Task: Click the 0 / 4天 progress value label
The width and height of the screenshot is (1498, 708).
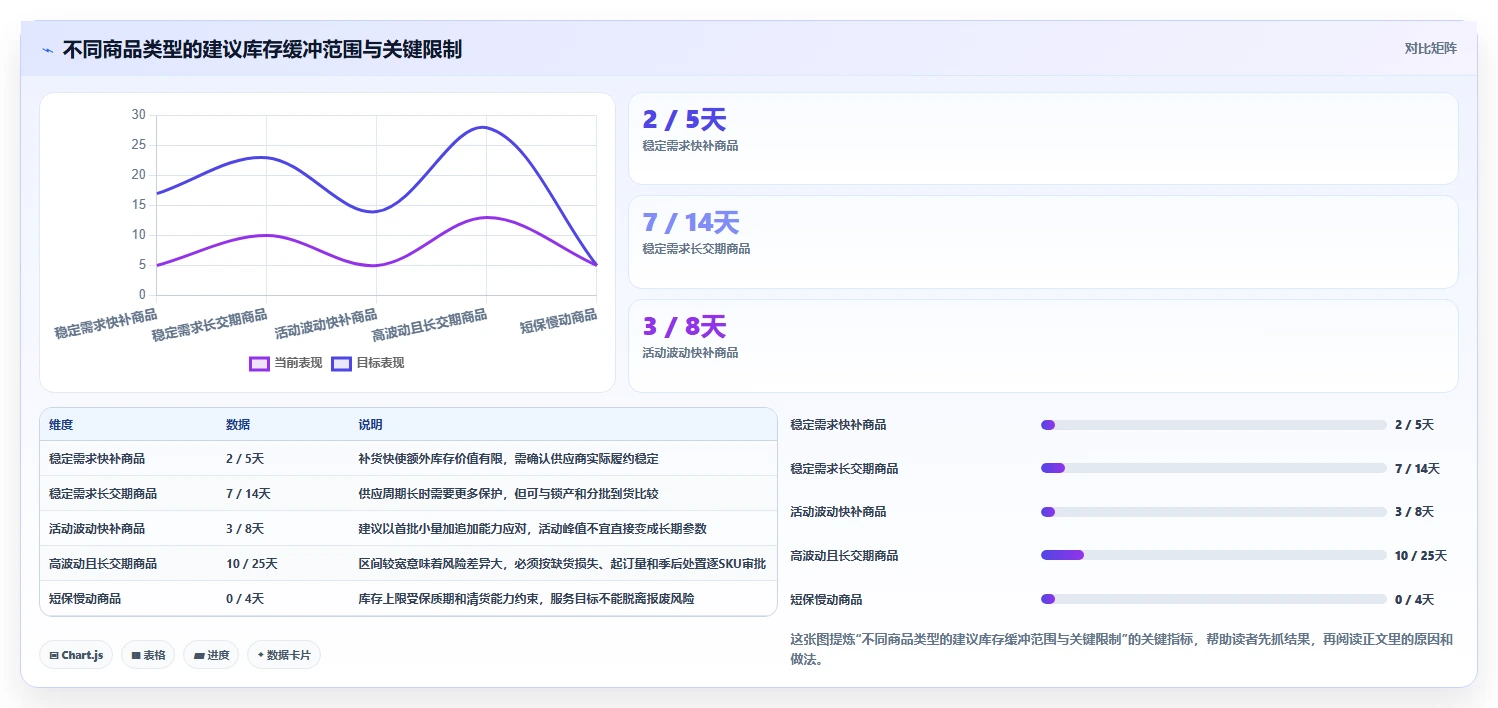Action: [x=1414, y=600]
